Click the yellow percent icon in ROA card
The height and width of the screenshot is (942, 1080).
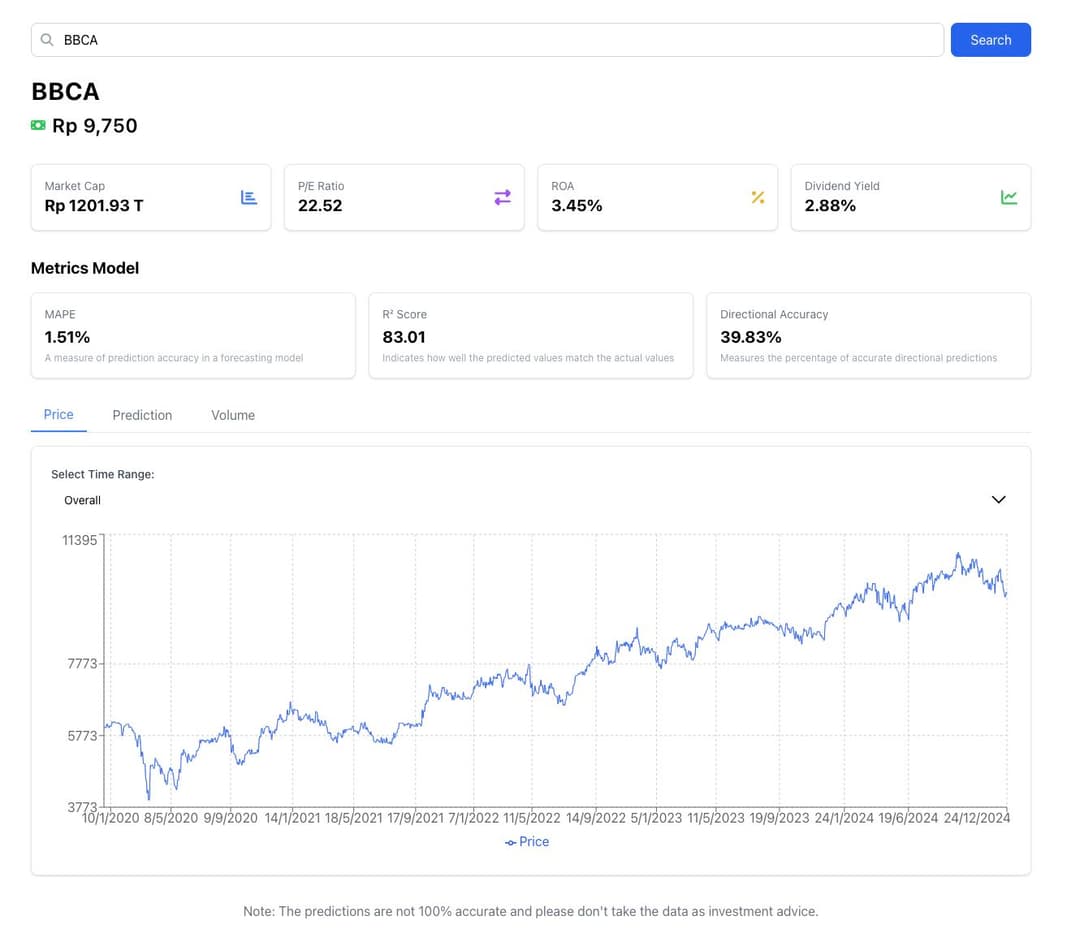tap(758, 198)
